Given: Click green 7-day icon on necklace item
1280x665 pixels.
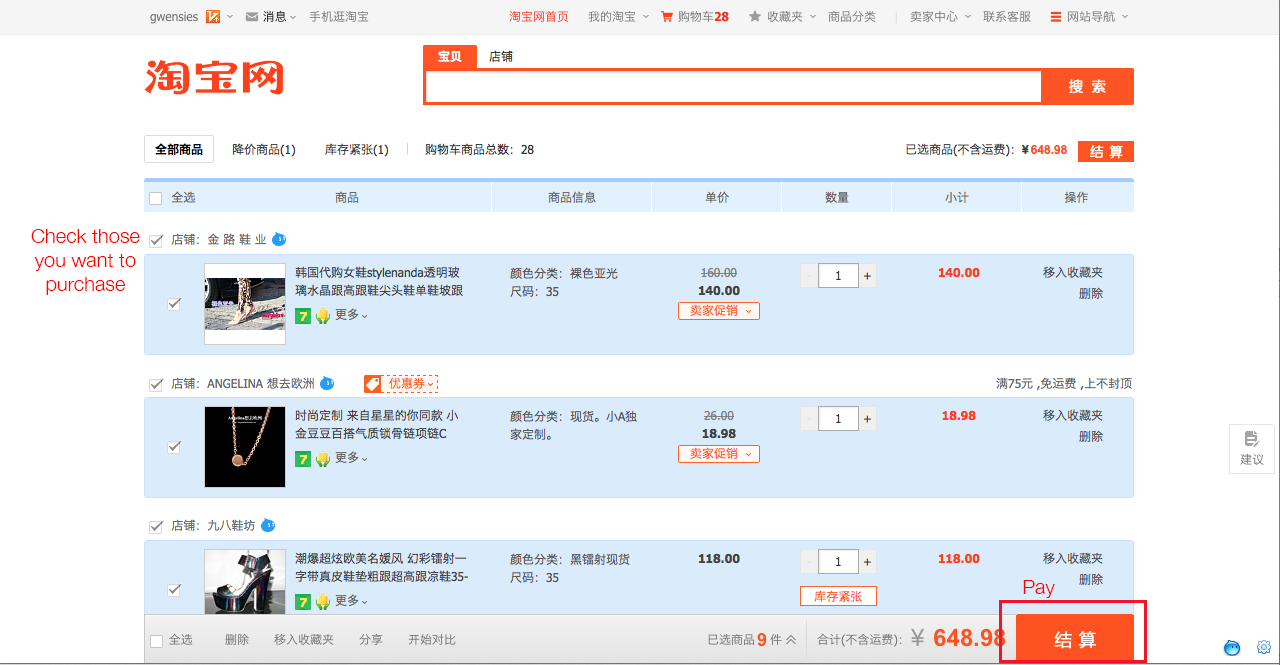Looking at the screenshot, I should [x=303, y=459].
